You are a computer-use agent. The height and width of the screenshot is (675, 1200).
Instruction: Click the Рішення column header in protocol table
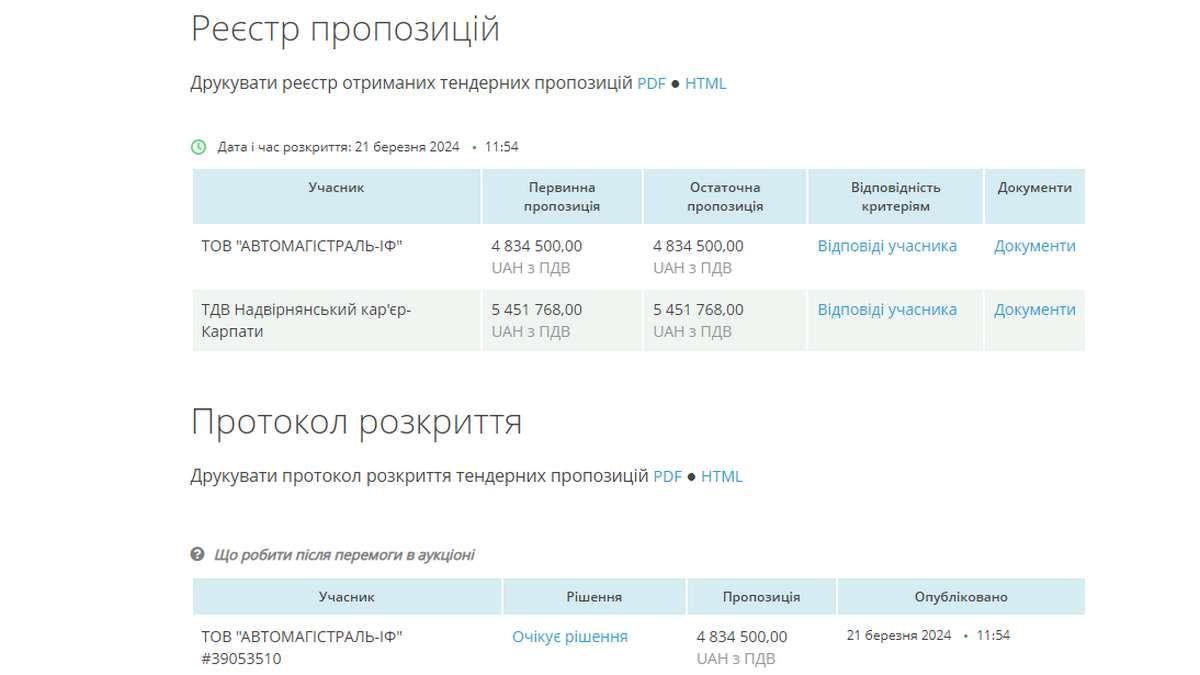595,595
